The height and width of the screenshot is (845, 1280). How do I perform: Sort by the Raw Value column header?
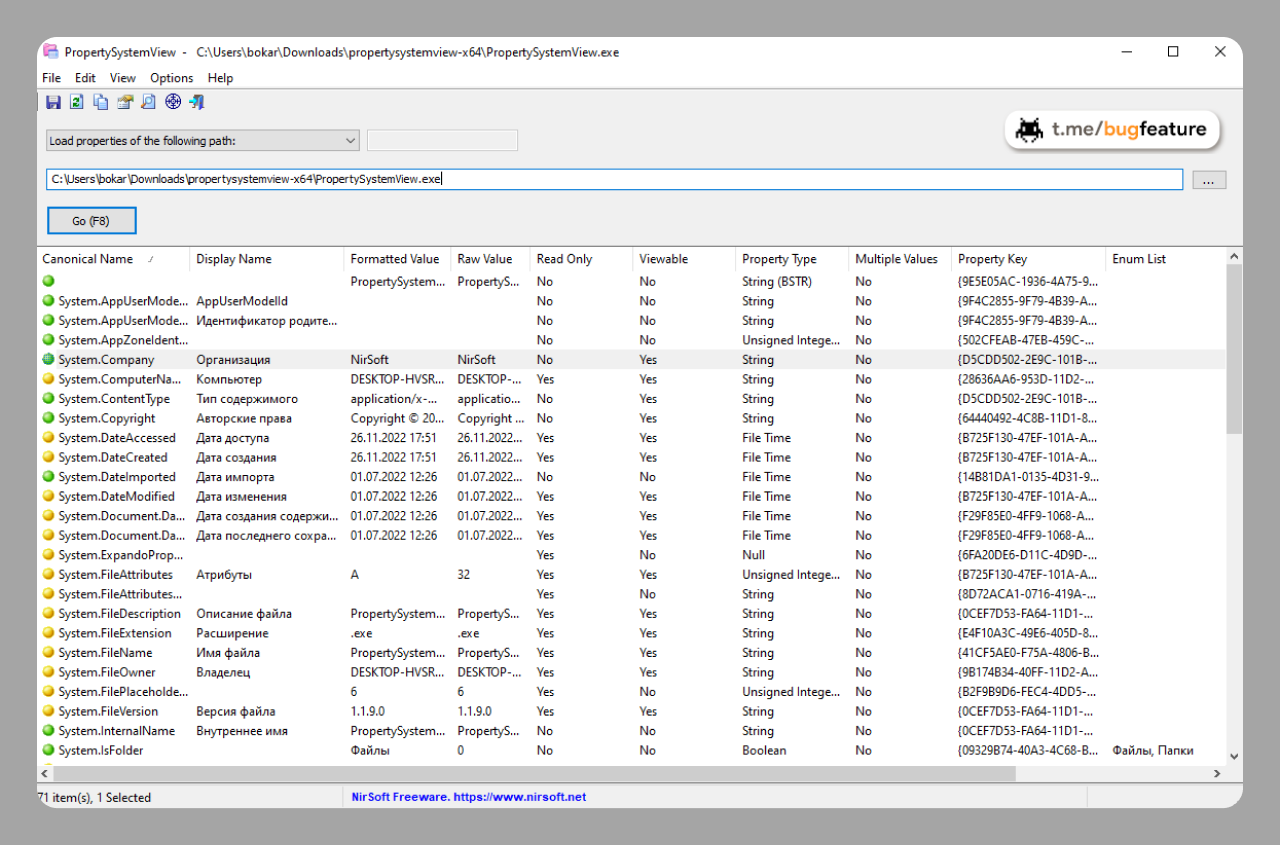(x=490, y=259)
